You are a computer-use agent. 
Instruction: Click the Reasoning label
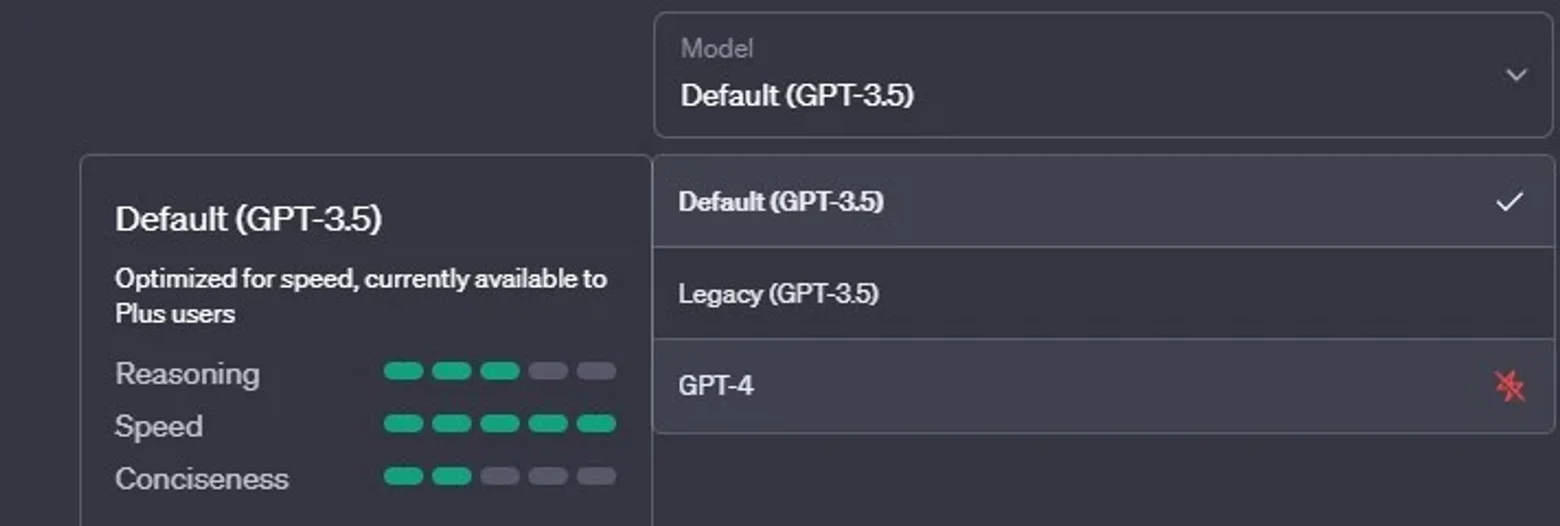tap(187, 374)
